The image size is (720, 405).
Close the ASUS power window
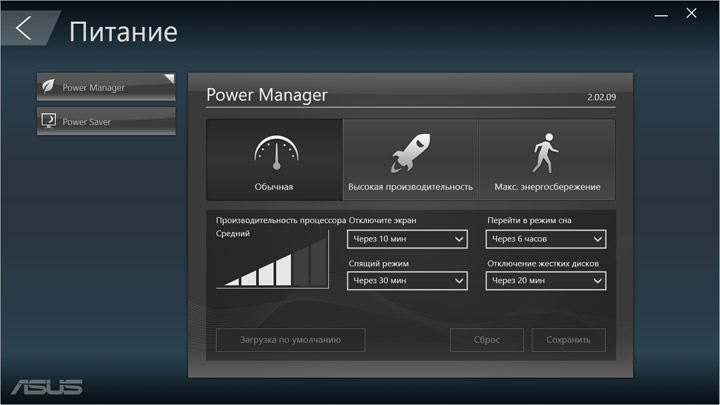(x=692, y=13)
